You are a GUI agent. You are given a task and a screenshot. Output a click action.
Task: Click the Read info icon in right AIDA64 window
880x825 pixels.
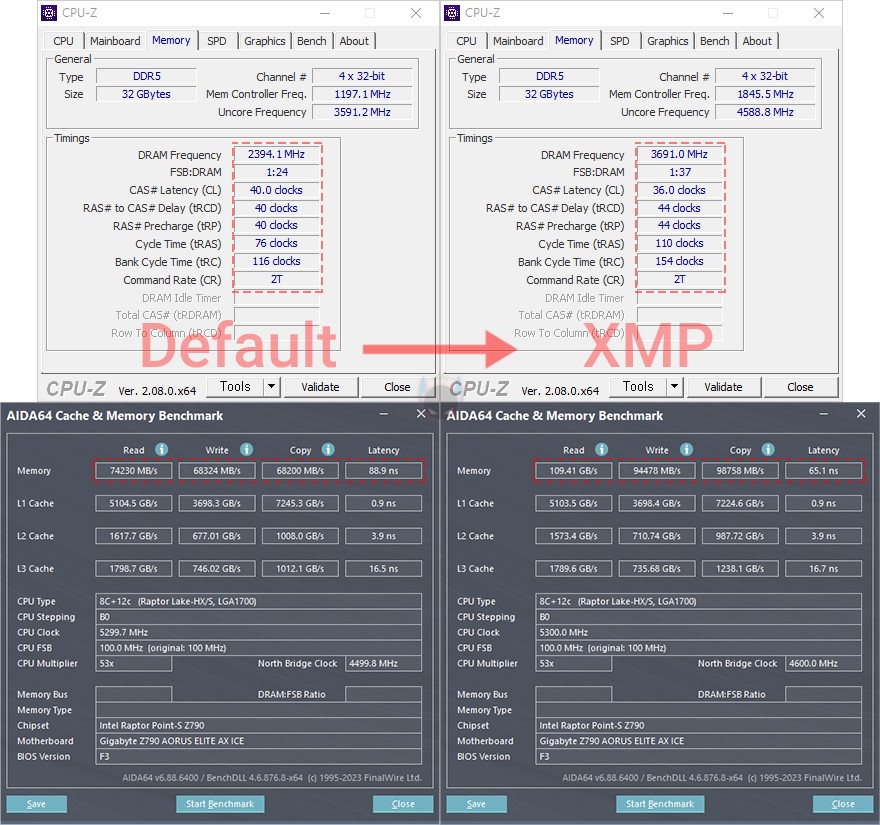coord(602,450)
